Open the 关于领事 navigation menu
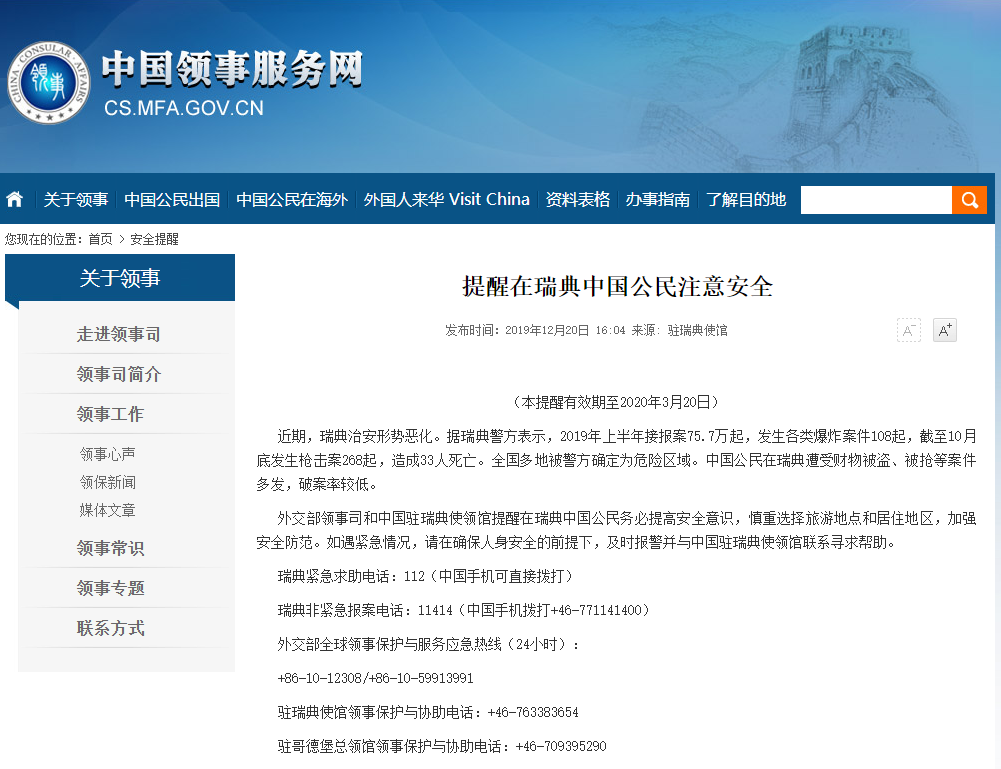1001x769 pixels. click(x=75, y=200)
